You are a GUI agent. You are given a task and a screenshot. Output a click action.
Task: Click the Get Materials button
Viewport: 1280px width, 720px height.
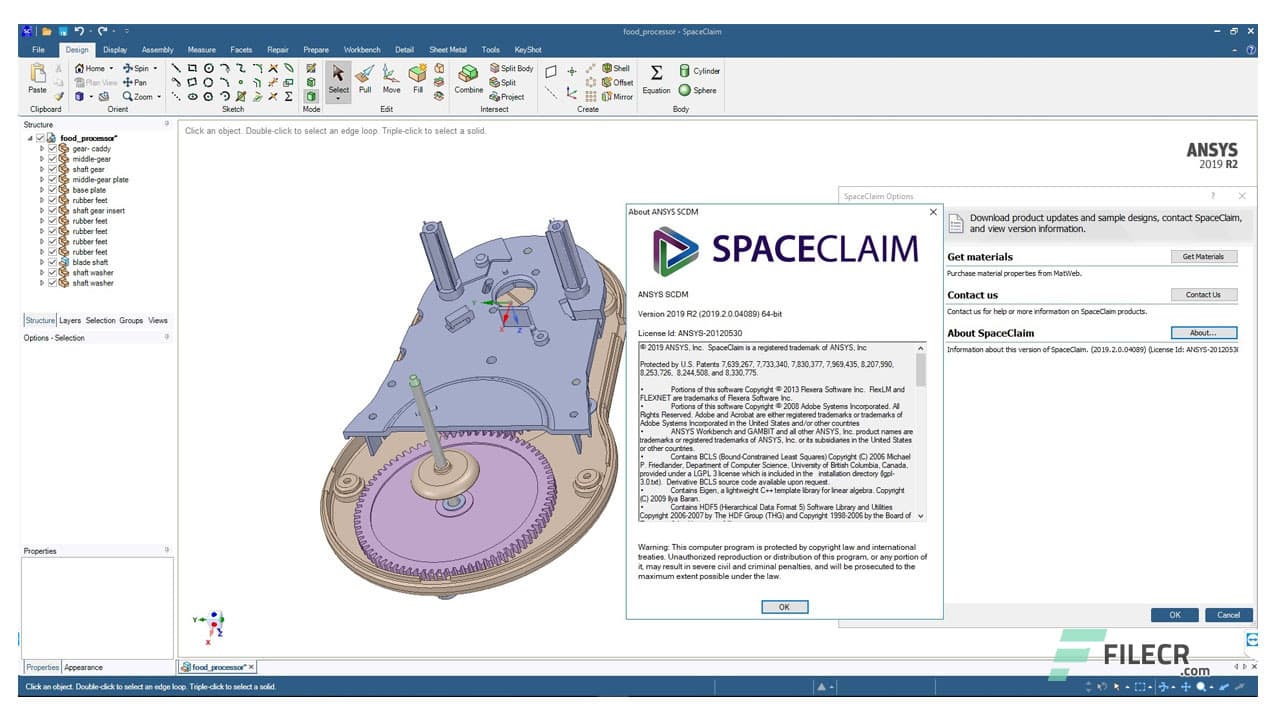click(x=1203, y=256)
